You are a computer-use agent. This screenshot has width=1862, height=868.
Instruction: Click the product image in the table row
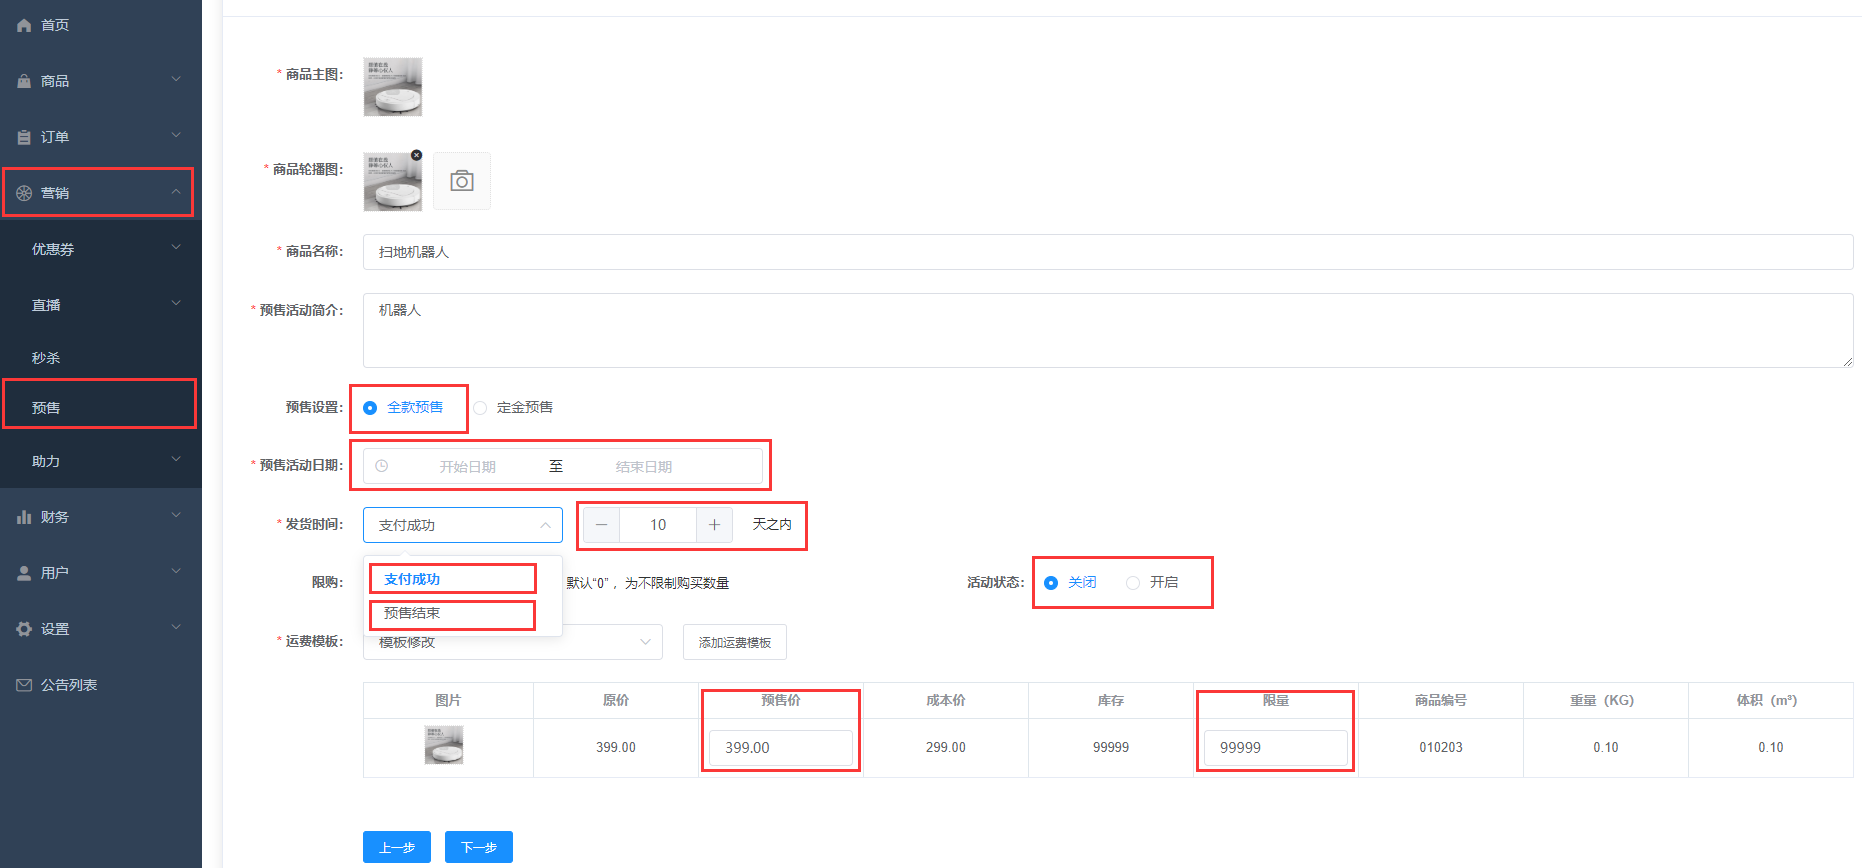444,745
